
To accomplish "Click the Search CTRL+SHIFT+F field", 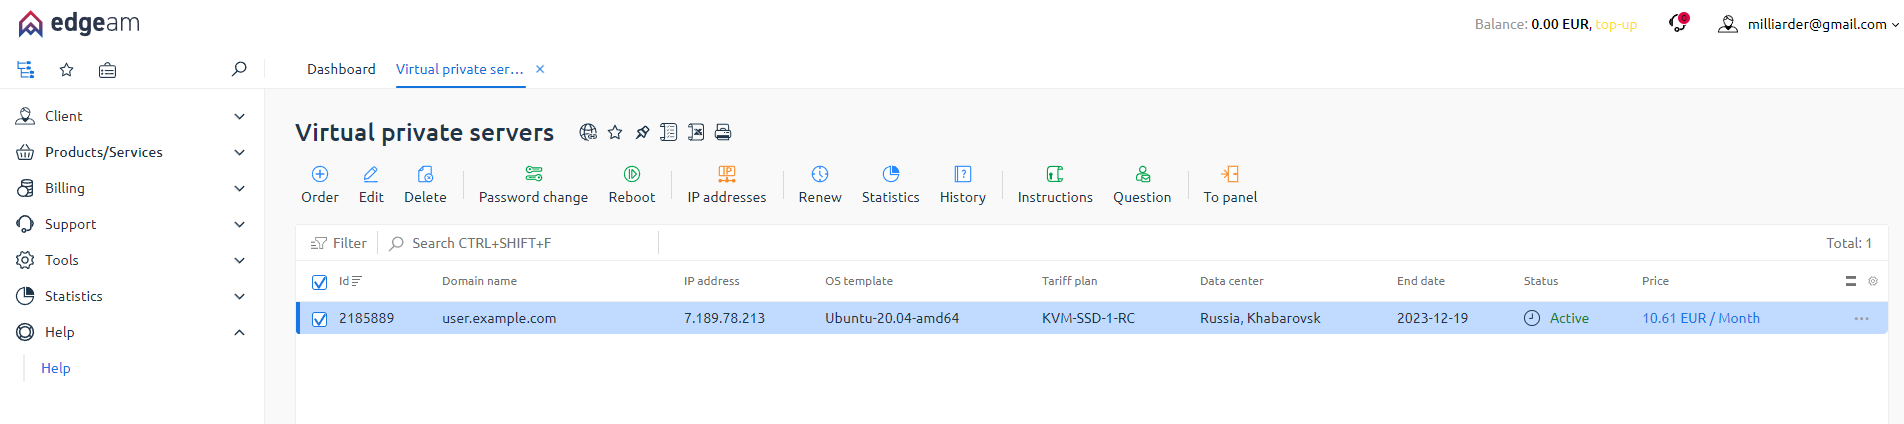I will click(x=520, y=243).
